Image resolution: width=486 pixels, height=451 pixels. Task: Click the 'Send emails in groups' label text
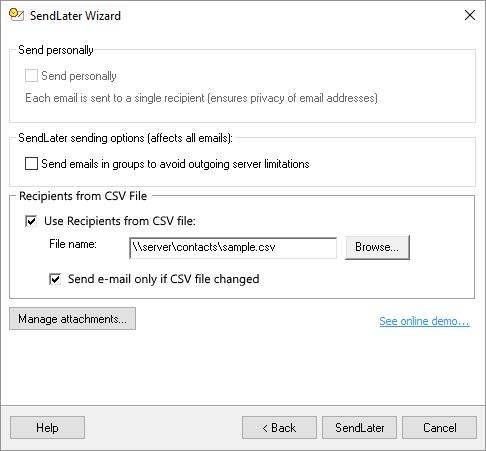pyautogui.click(x=175, y=164)
